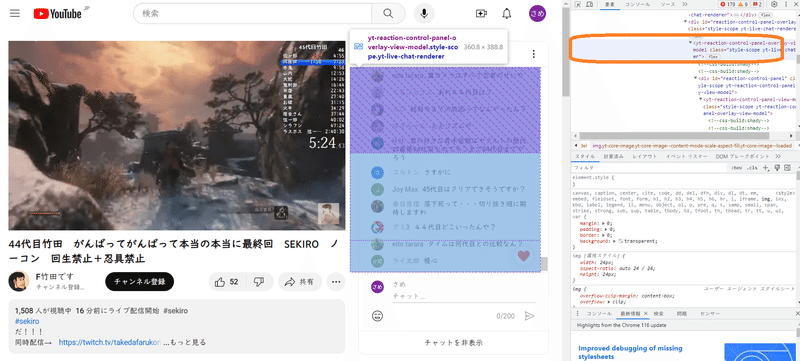Open the emoji picker in chat
This screenshot has width=800, height=361.
(378, 316)
